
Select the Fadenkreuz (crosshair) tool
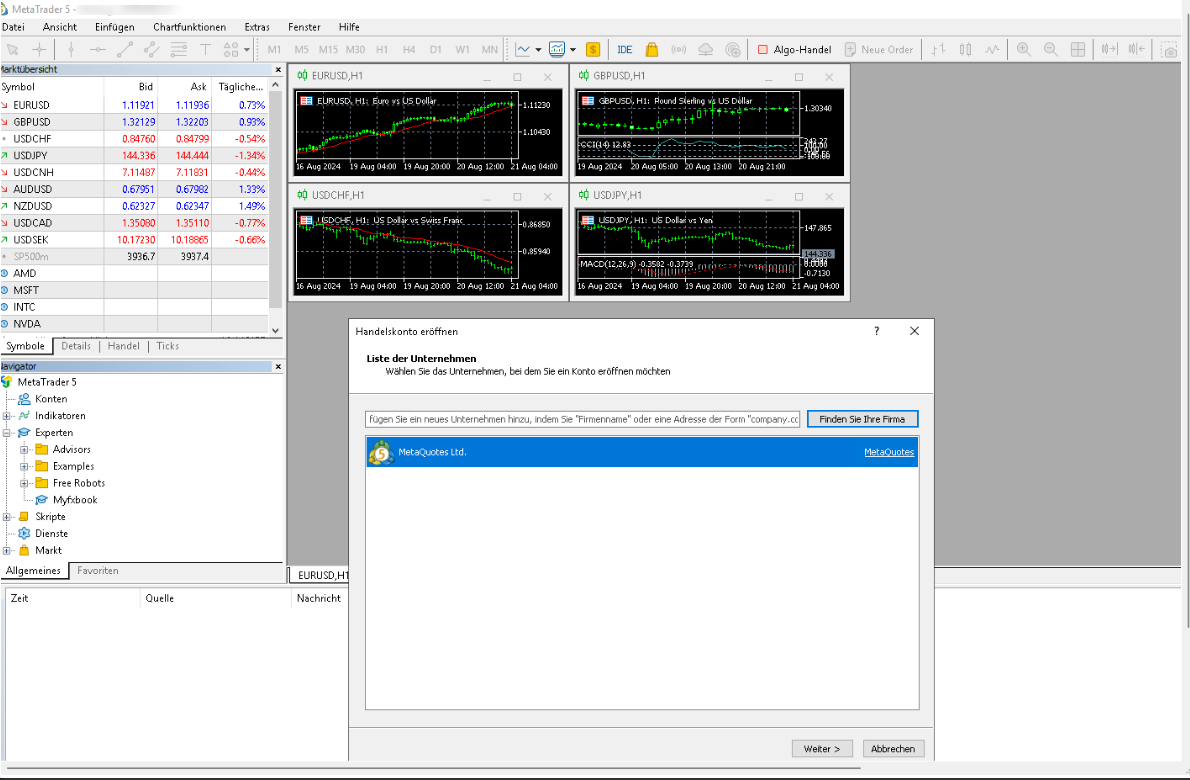38,49
